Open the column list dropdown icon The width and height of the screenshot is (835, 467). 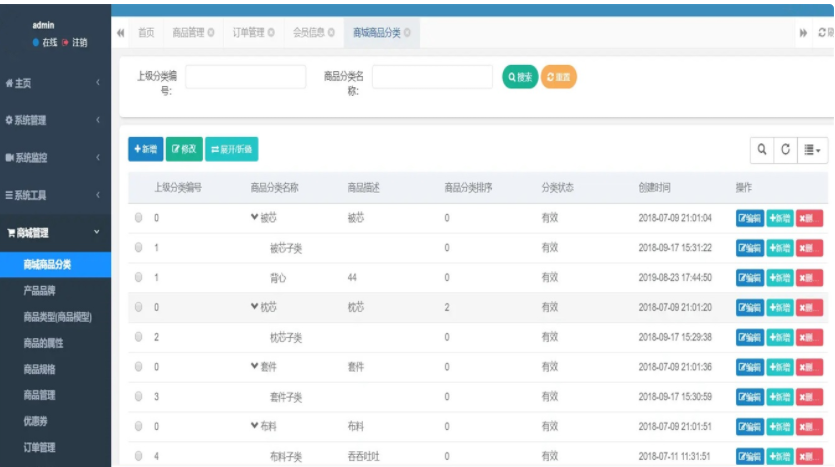coord(812,150)
